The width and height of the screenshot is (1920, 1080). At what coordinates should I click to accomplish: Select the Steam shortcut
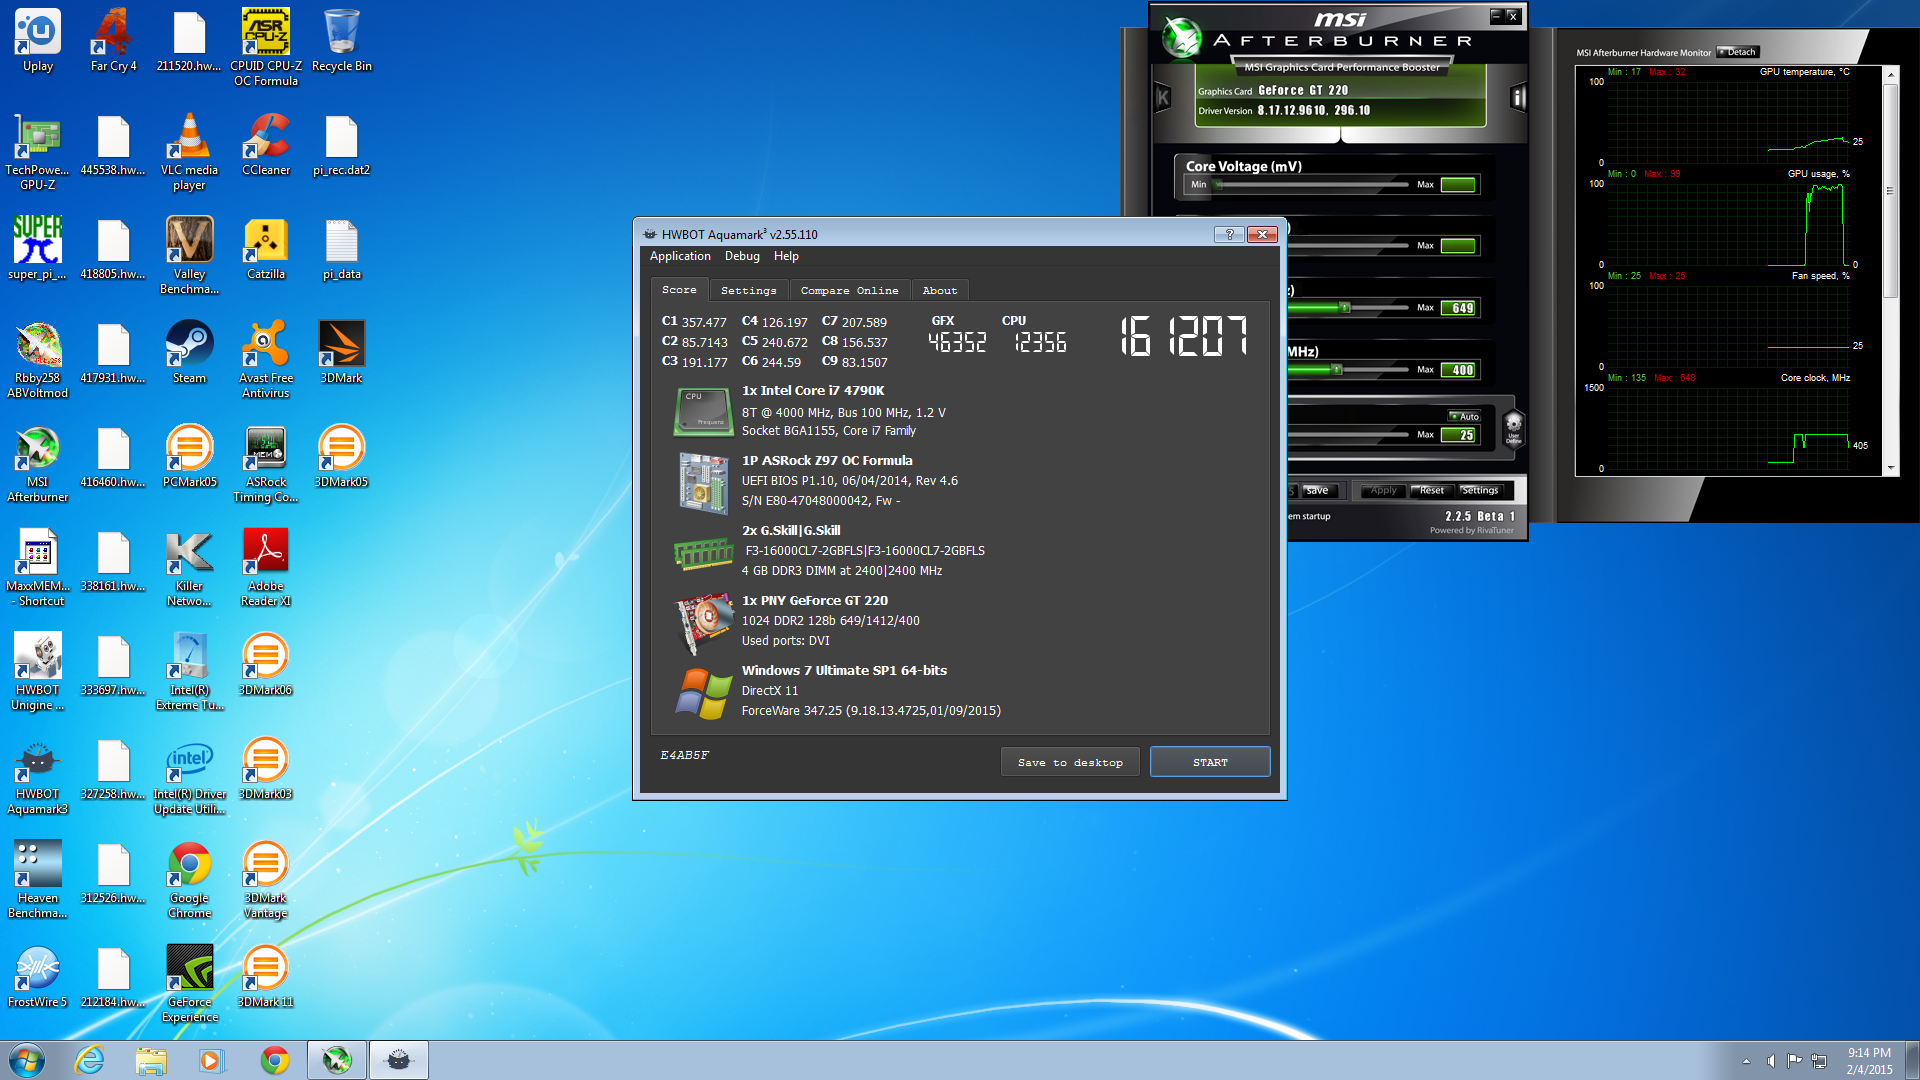[190, 353]
